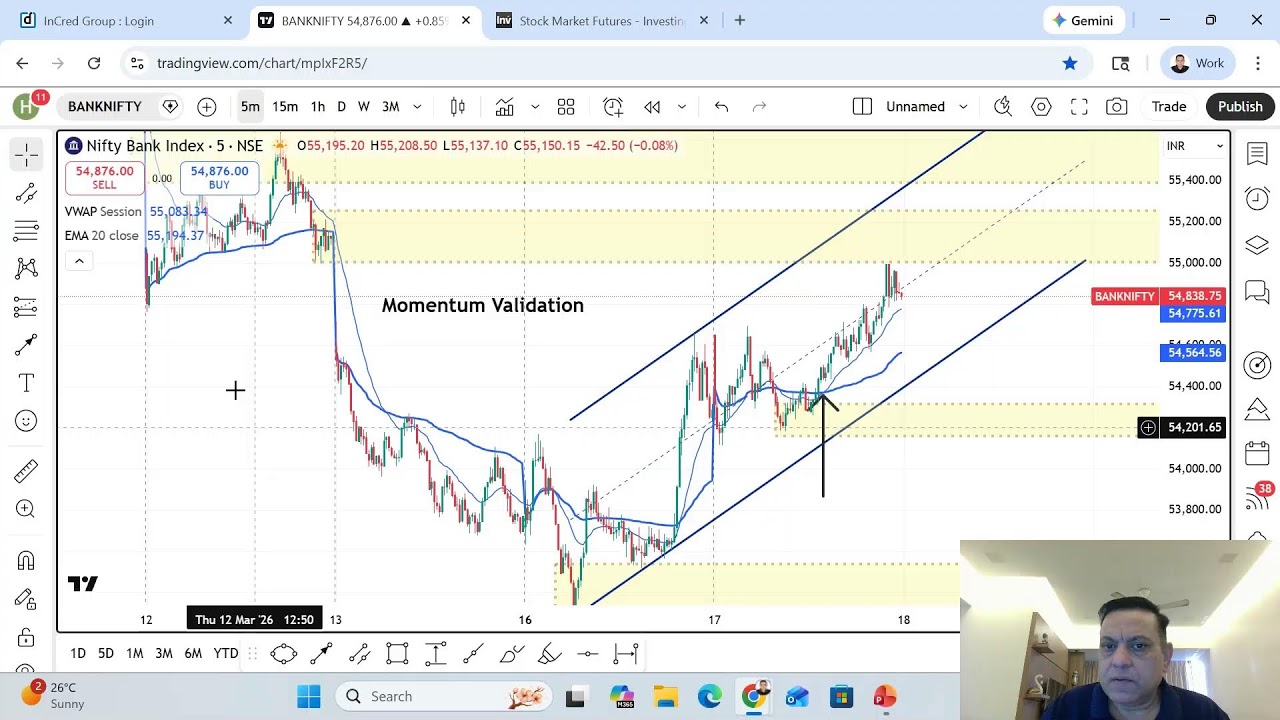Open File Explorer from the taskbar
1280x720 pixels.
pyautogui.click(x=666, y=696)
